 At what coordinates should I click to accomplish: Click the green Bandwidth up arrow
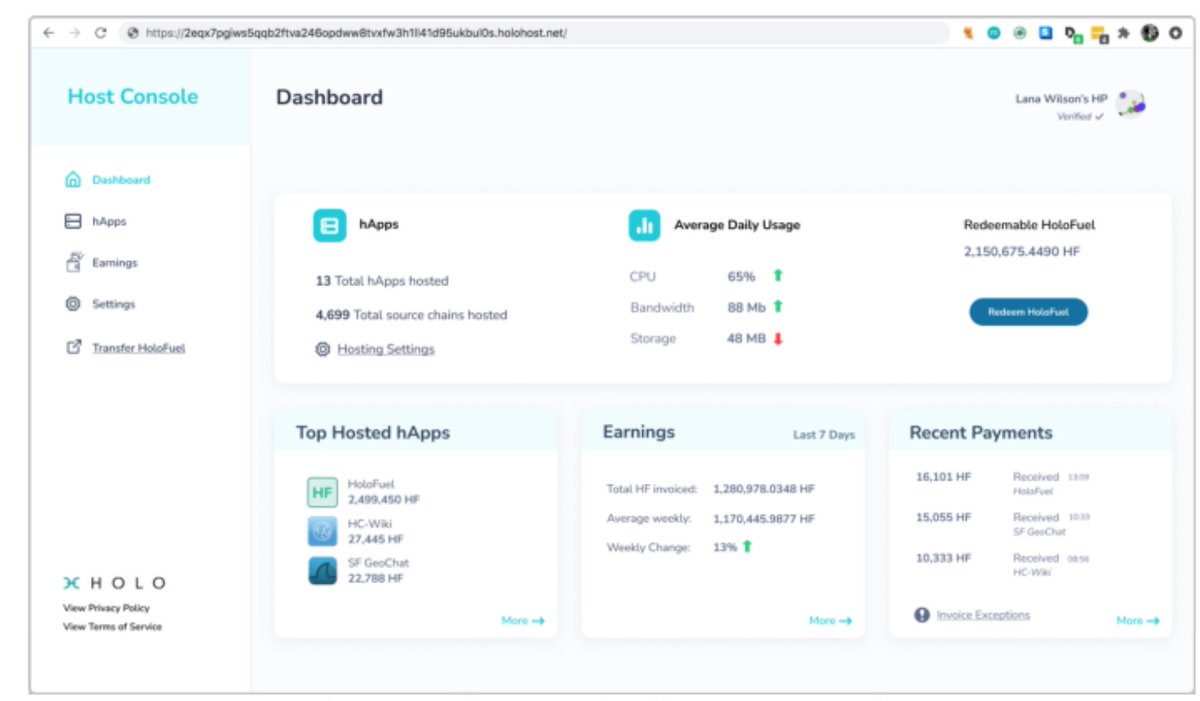tap(777, 307)
